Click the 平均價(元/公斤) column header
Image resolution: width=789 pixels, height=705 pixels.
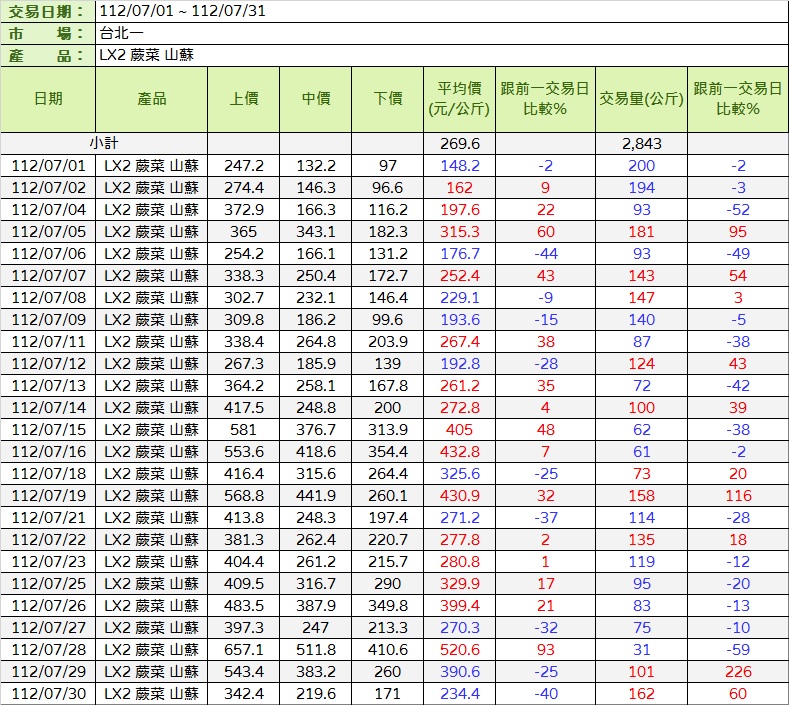(x=460, y=98)
